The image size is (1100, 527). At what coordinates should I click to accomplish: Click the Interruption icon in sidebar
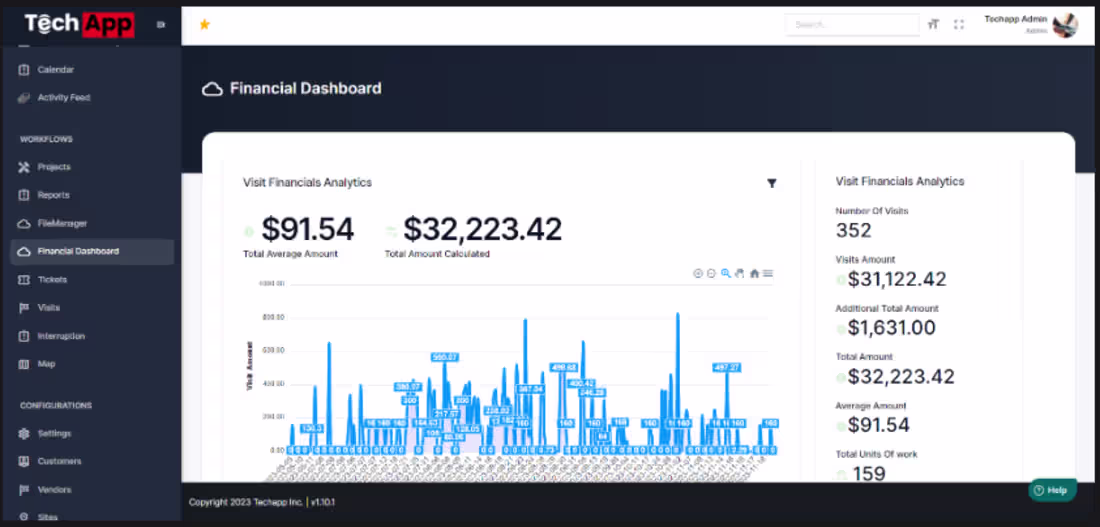pyautogui.click(x=24, y=335)
